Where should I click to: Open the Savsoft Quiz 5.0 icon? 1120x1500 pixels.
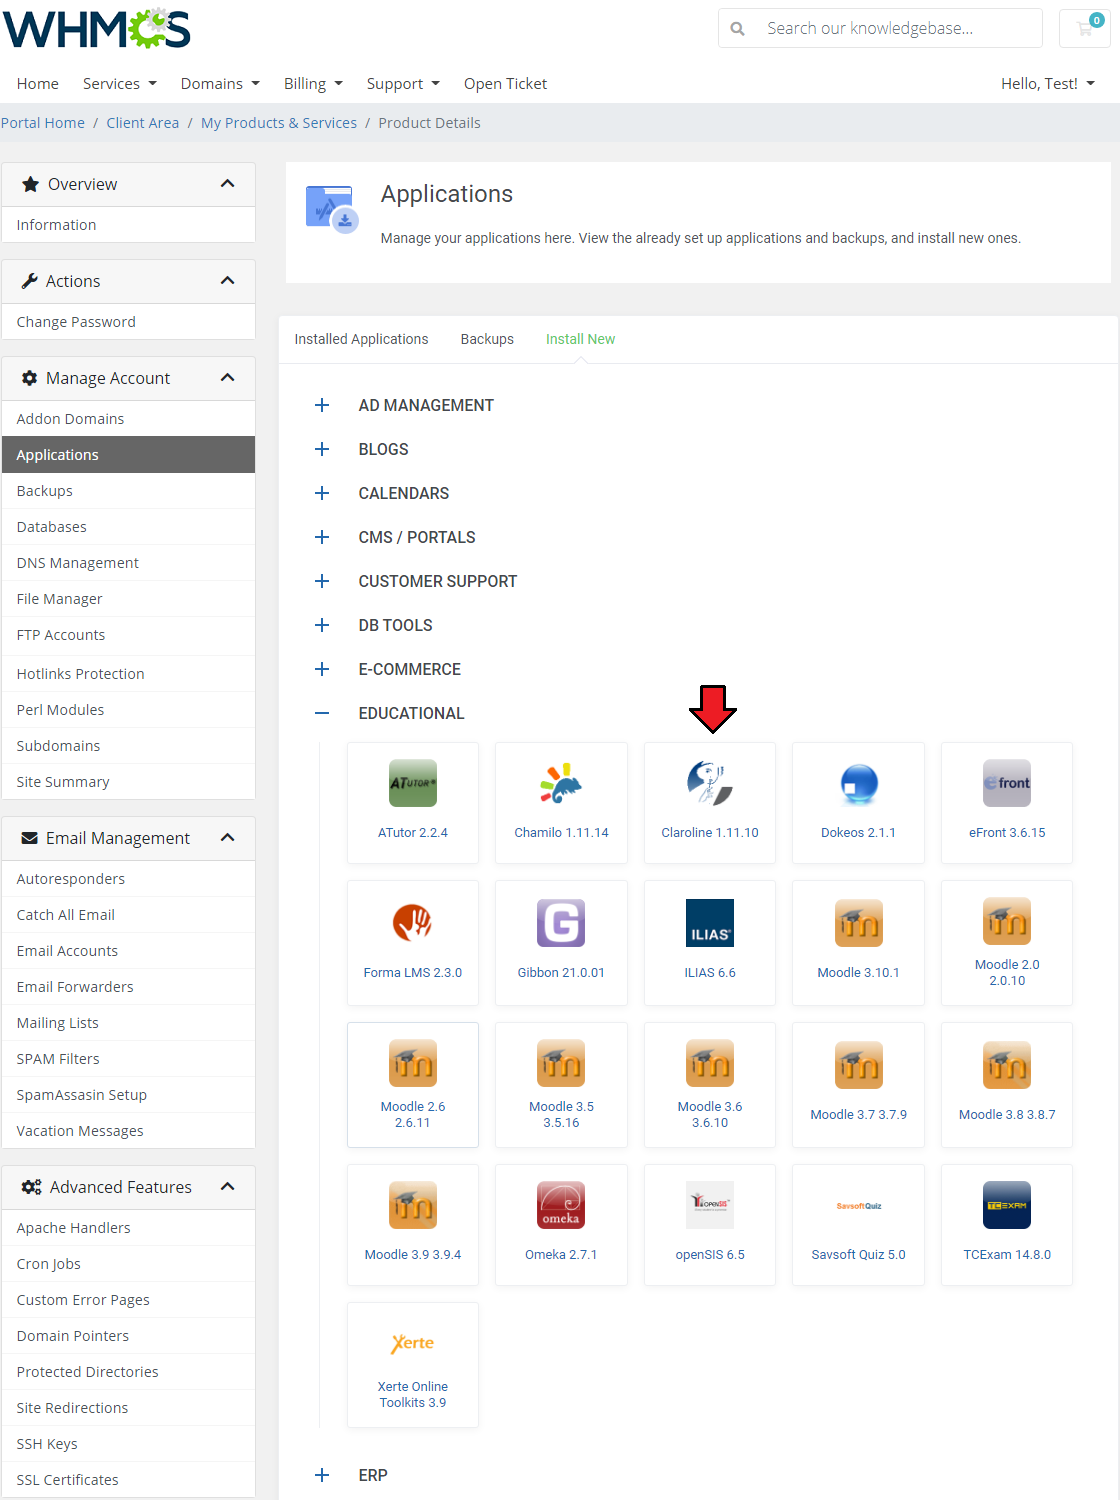(858, 1205)
